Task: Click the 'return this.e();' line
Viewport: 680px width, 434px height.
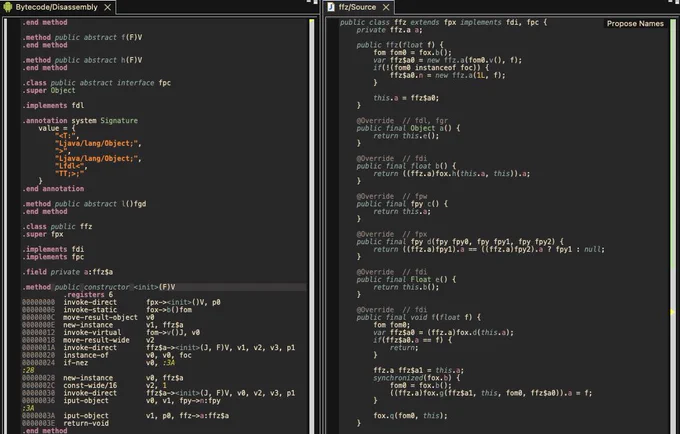Action: click(x=406, y=136)
